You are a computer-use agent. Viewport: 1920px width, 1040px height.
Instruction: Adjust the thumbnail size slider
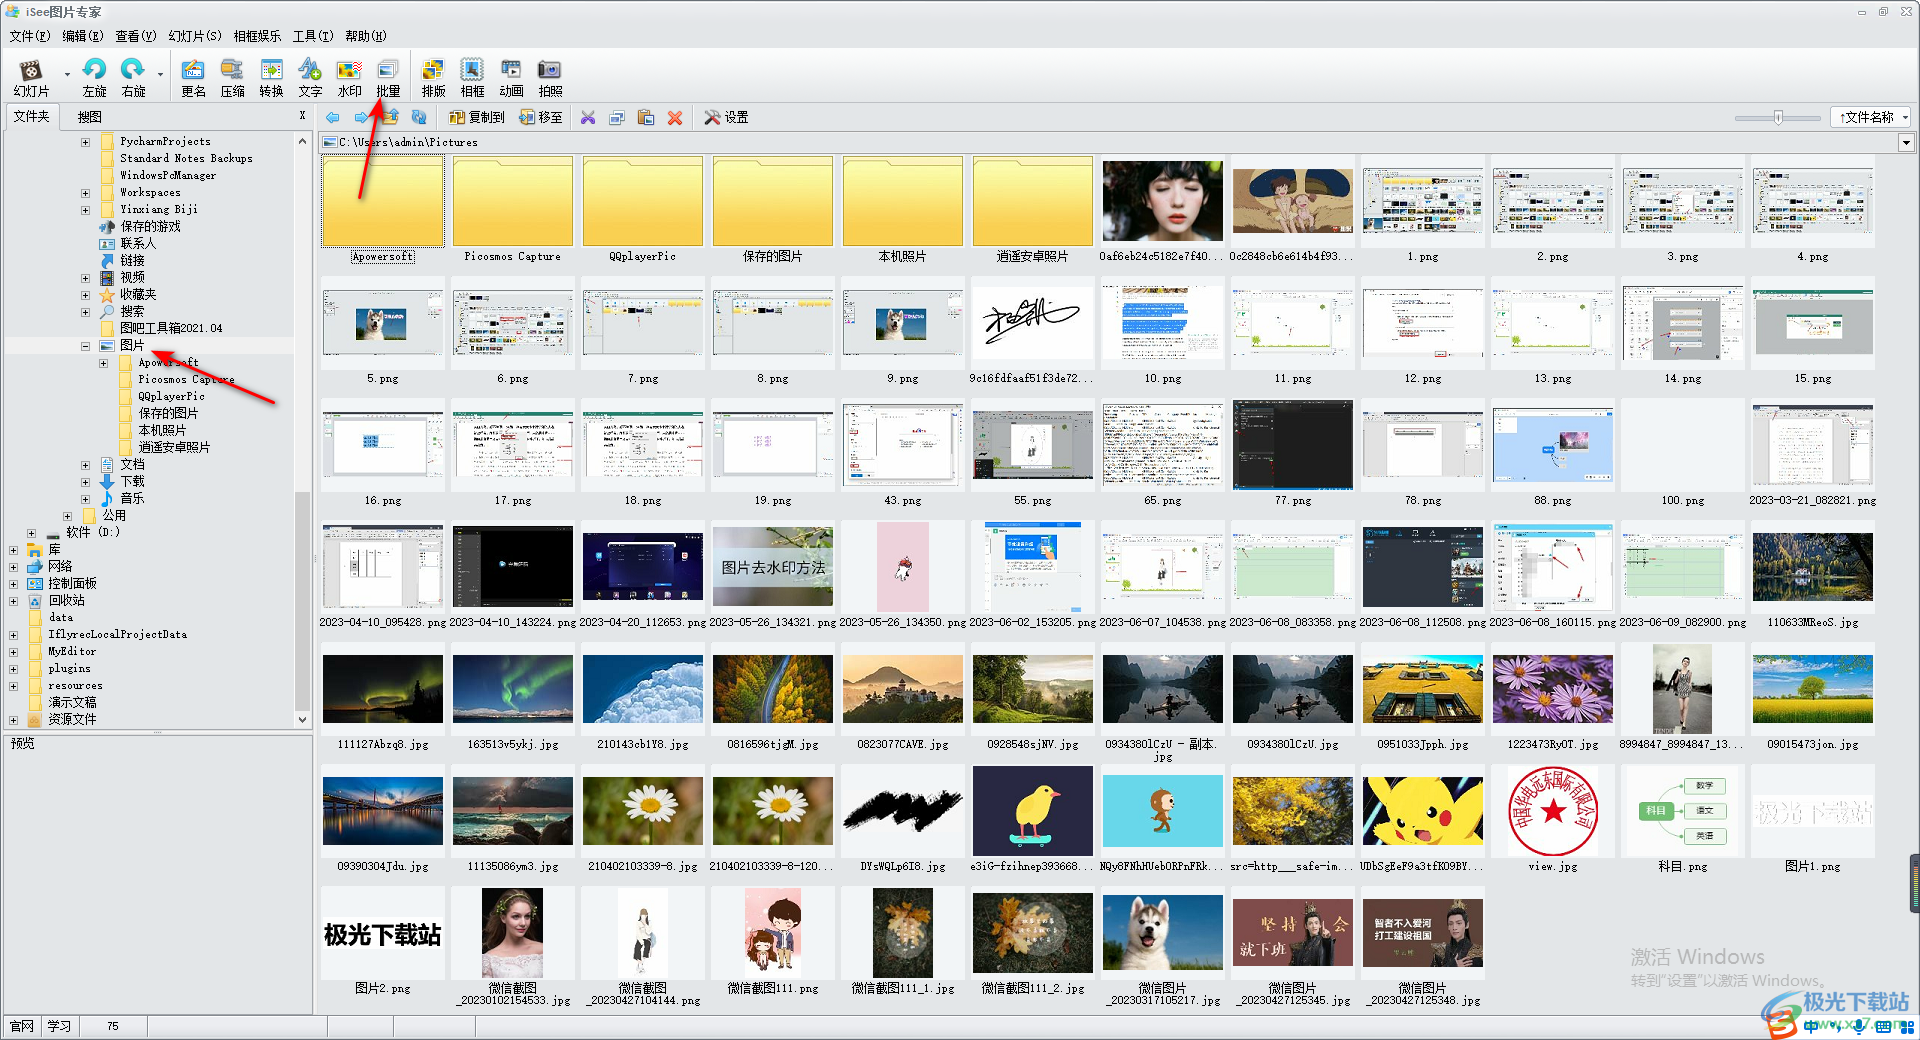(x=1778, y=117)
